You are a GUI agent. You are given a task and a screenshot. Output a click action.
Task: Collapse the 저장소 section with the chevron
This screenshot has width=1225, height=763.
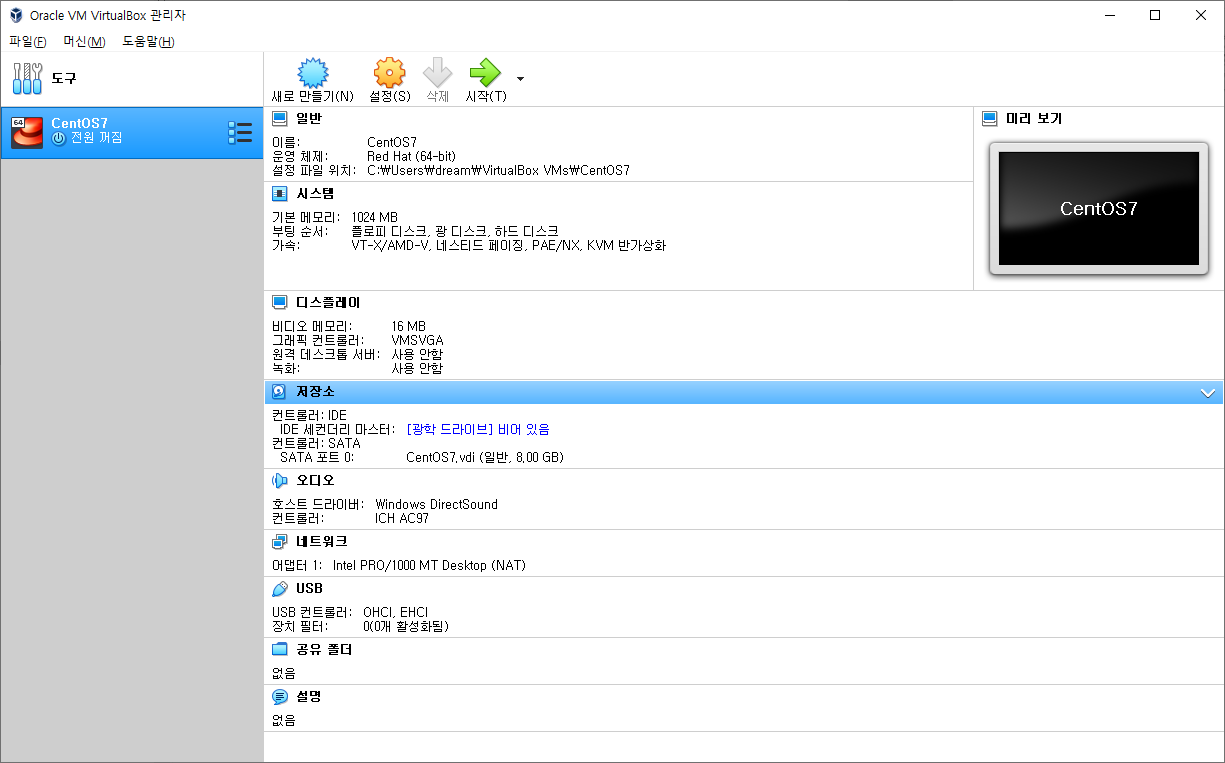[x=1208, y=393]
